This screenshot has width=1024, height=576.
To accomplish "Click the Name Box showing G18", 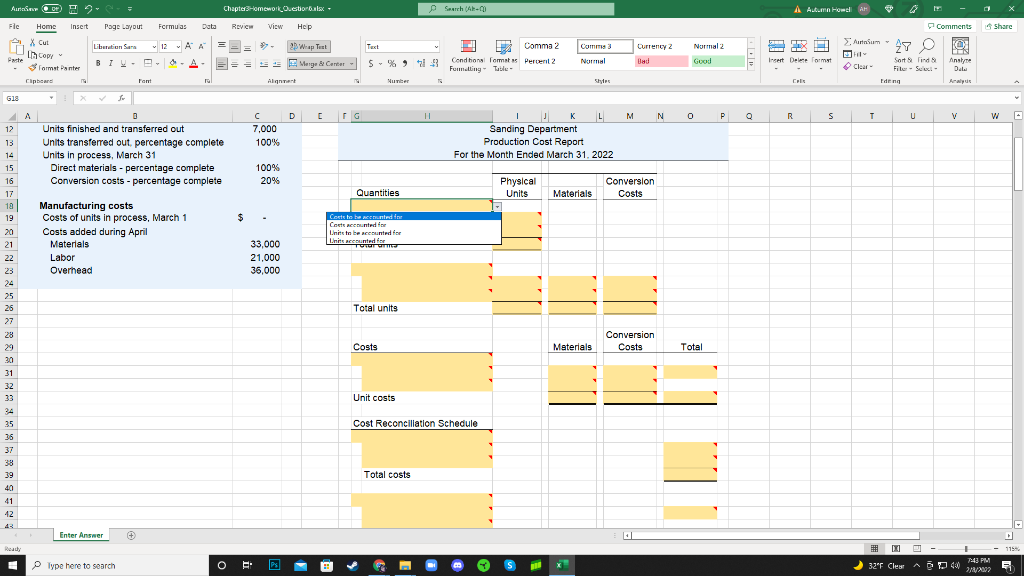I will click(29, 98).
